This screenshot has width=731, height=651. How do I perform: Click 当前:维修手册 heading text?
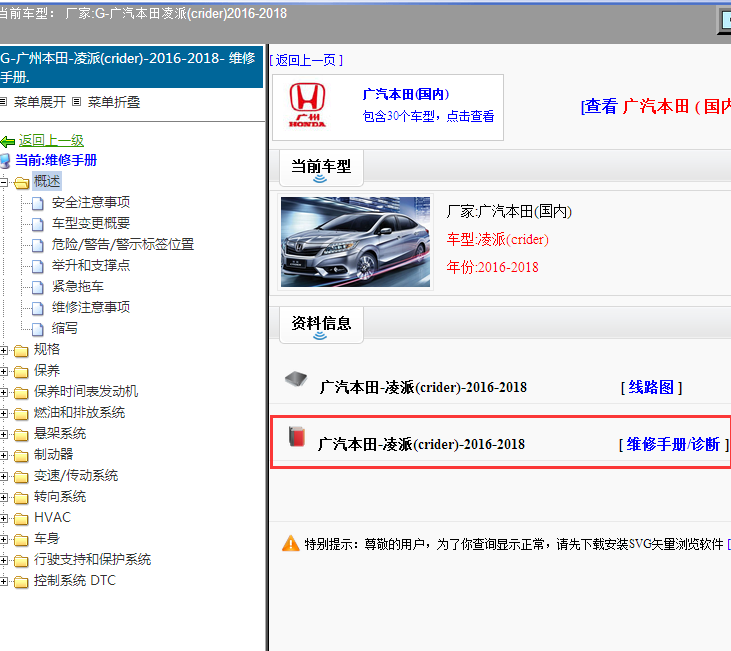coord(56,160)
